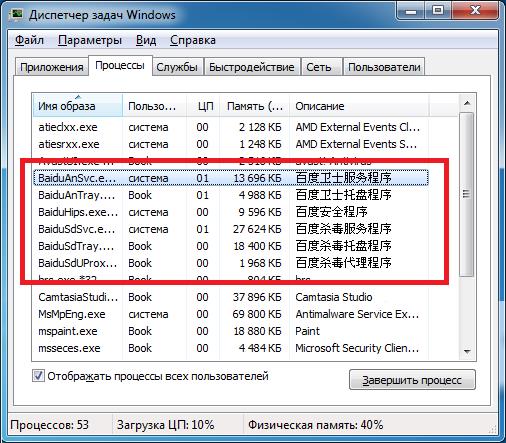Open the Быстродействие tab
Screen dimensions: 506x443
point(252,67)
